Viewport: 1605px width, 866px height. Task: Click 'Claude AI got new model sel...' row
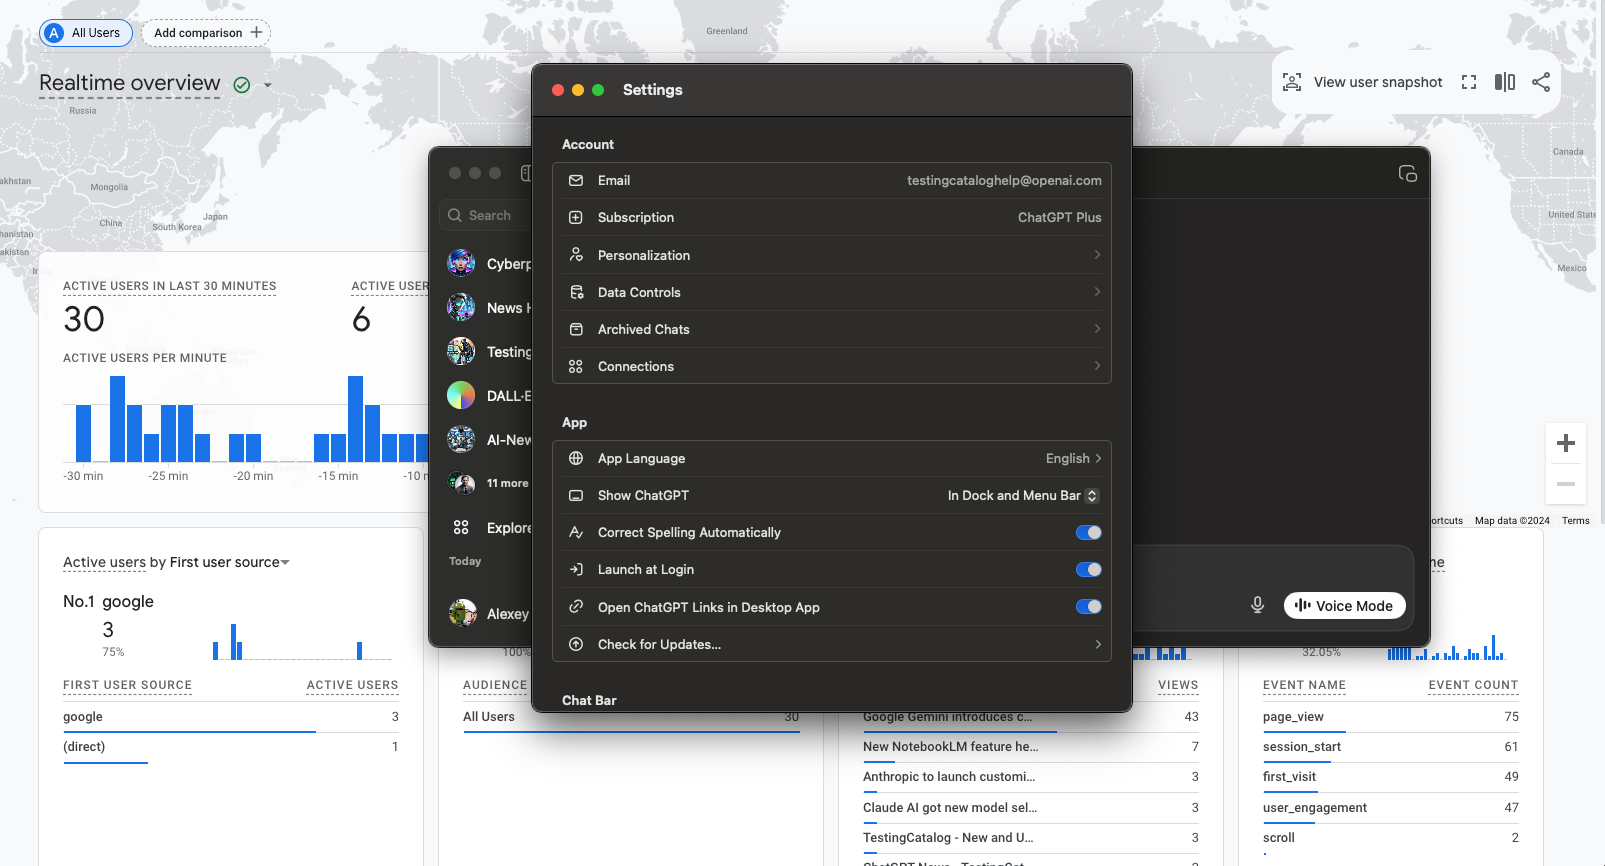click(x=1031, y=808)
